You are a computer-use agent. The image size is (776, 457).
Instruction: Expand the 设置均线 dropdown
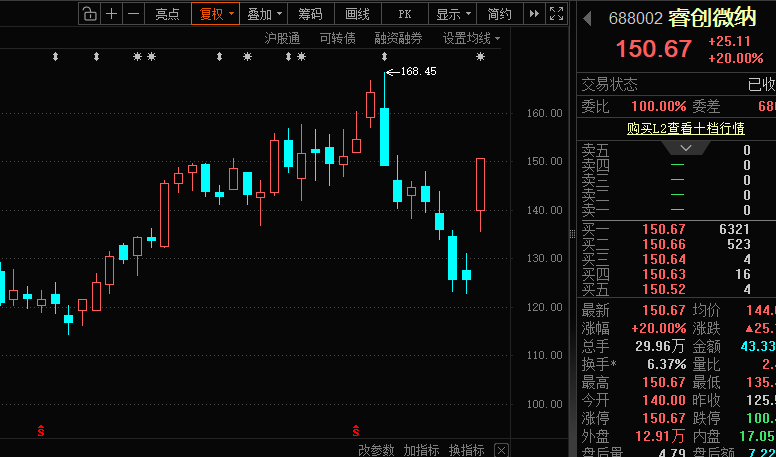(471, 39)
